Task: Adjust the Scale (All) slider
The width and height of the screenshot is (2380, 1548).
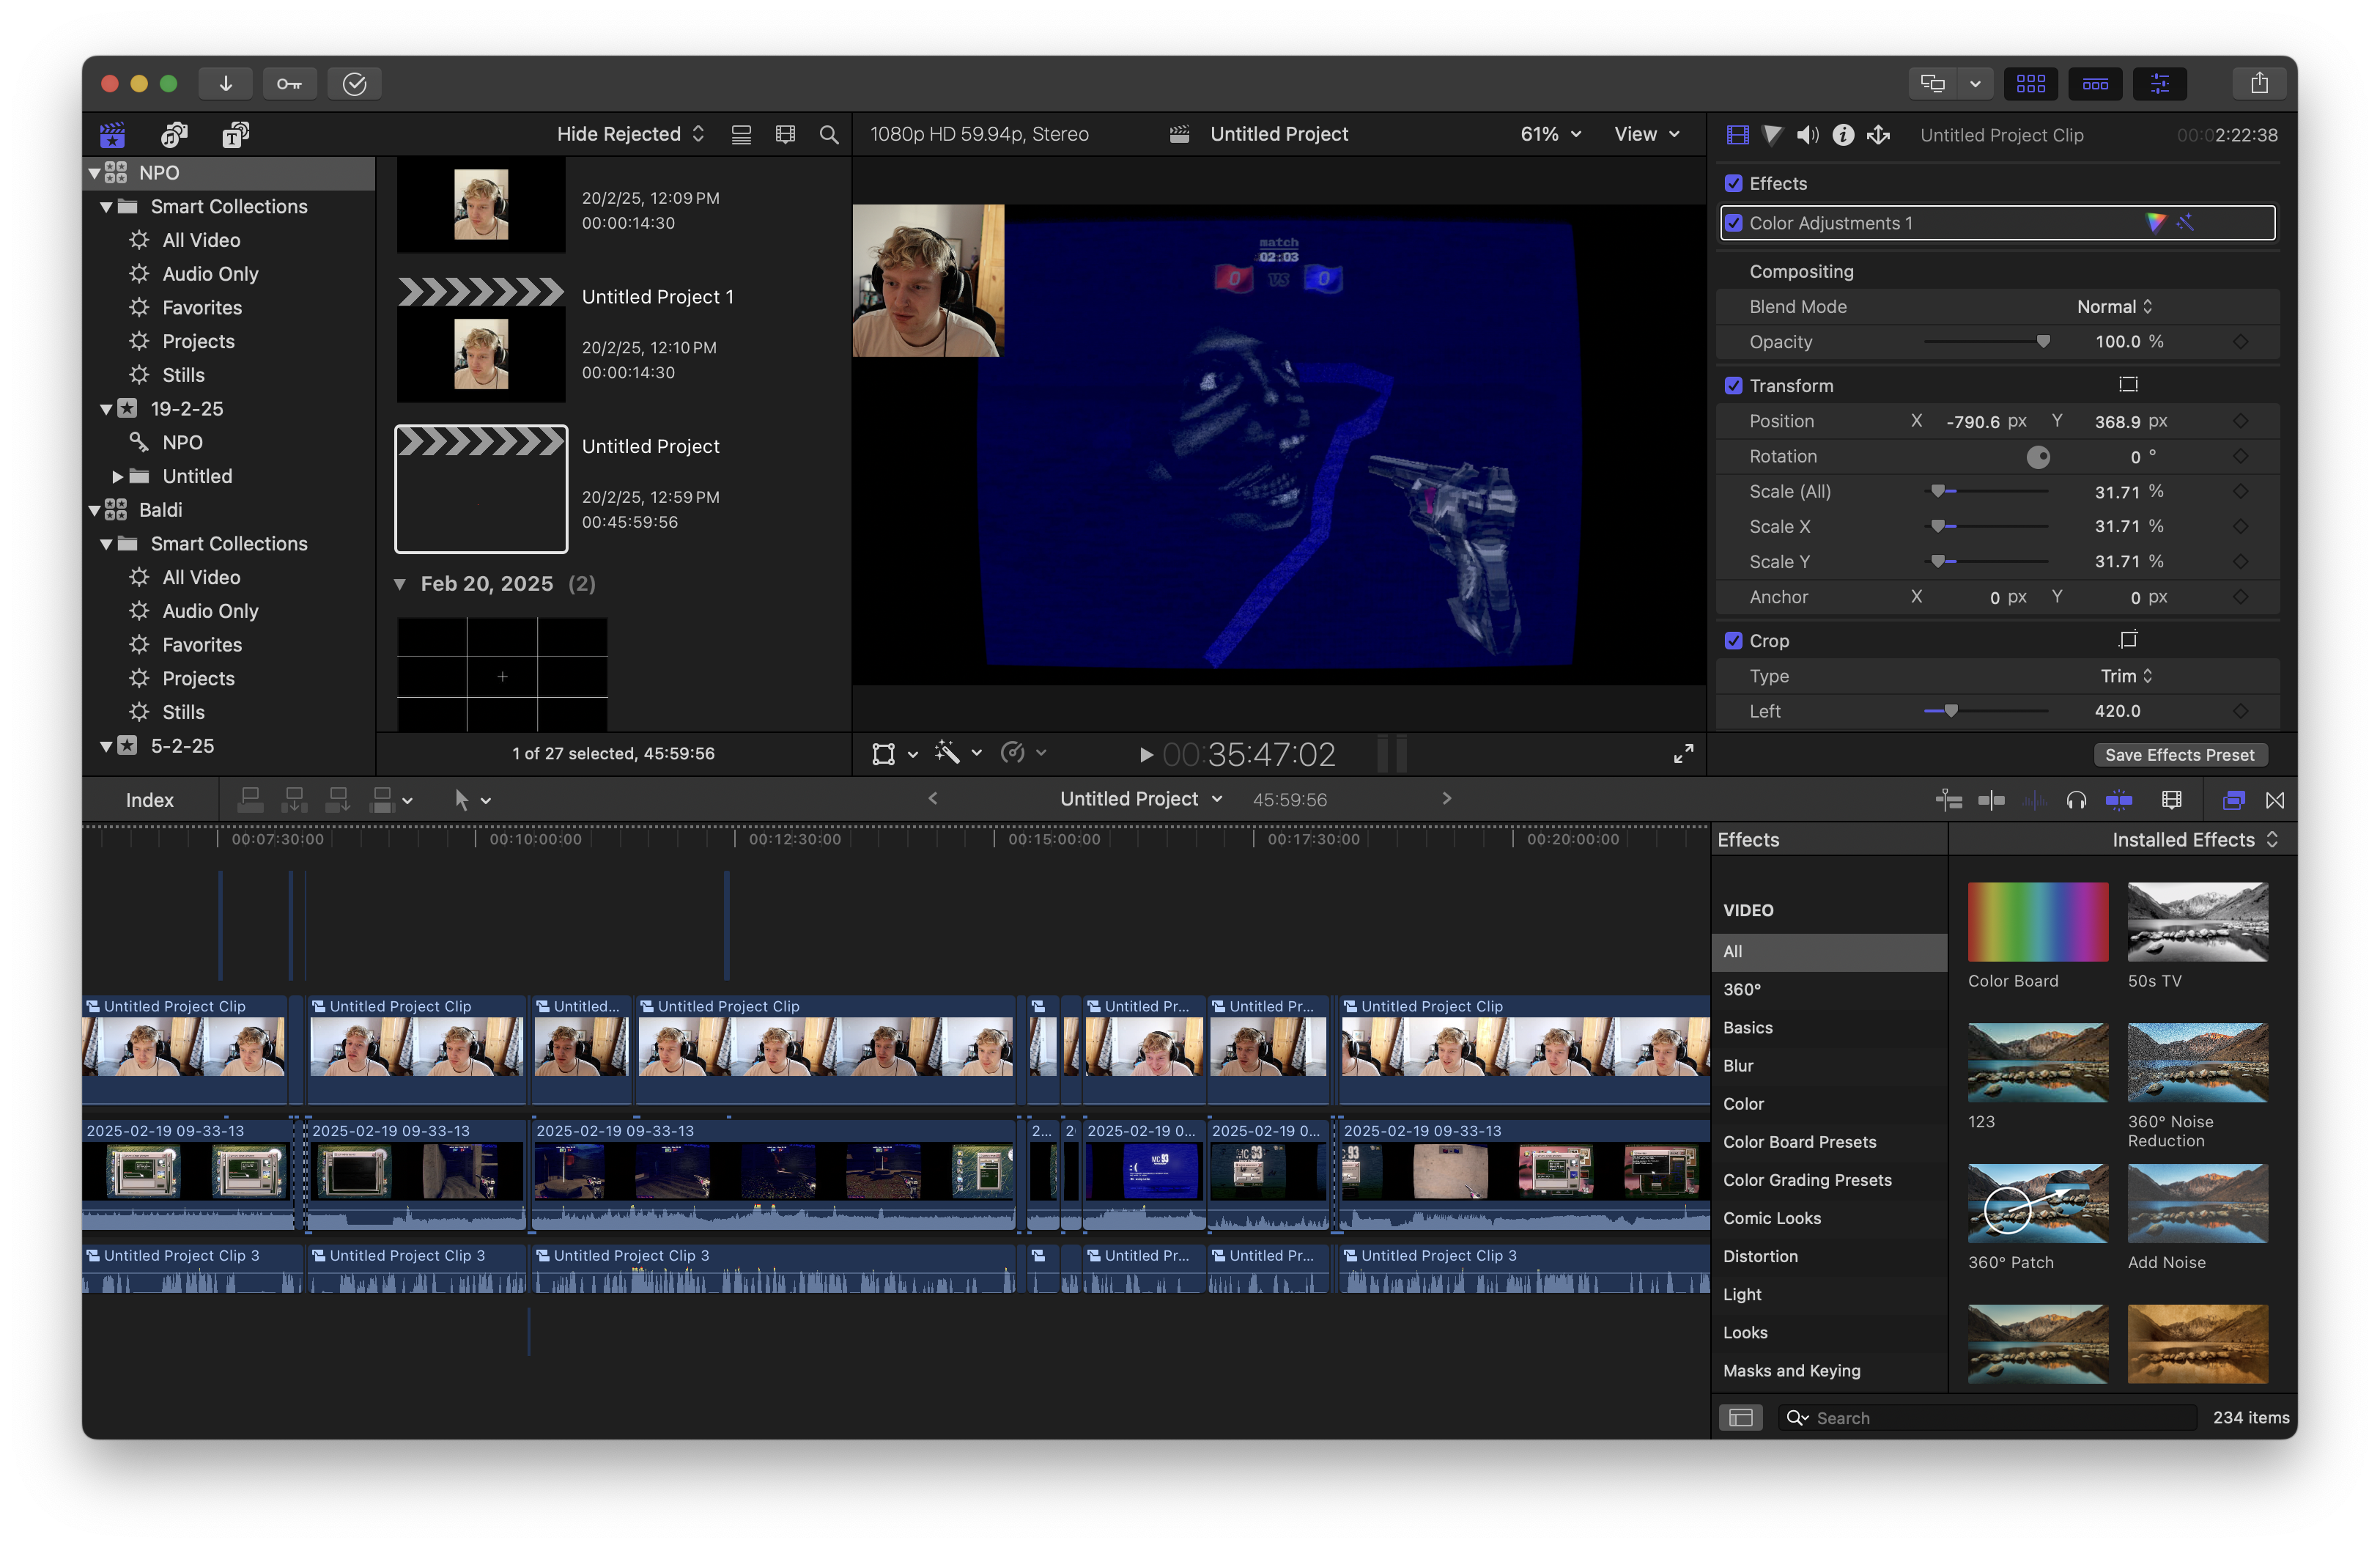Action: (x=1987, y=491)
